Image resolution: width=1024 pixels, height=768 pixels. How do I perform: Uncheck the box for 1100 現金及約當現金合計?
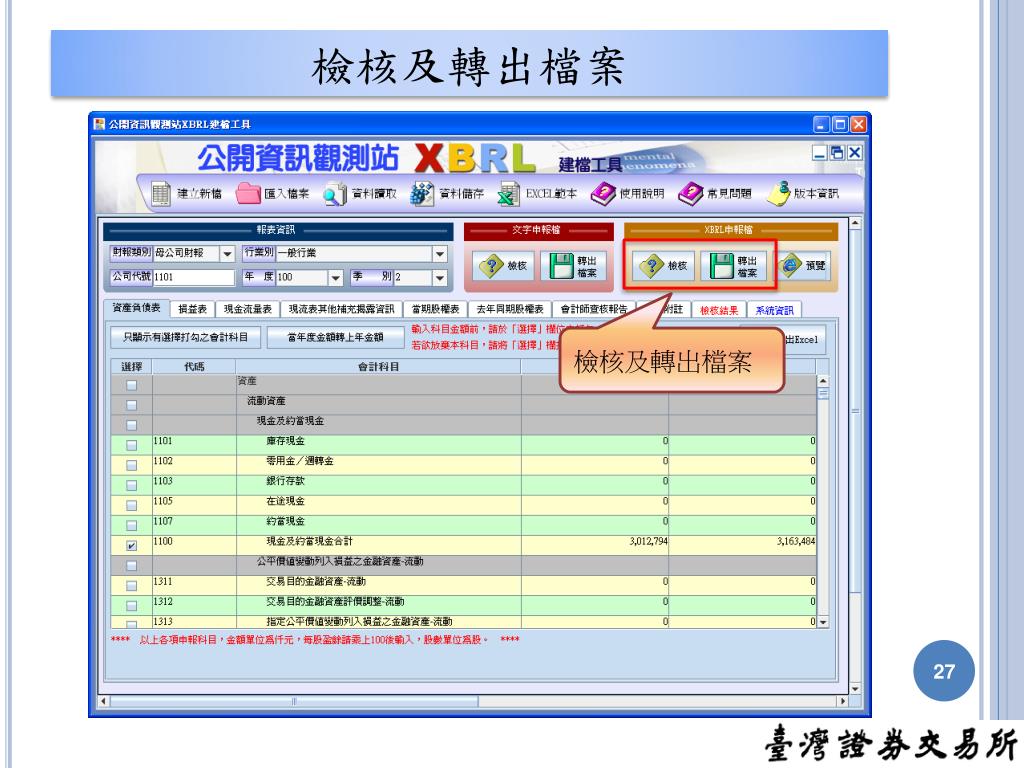point(131,545)
